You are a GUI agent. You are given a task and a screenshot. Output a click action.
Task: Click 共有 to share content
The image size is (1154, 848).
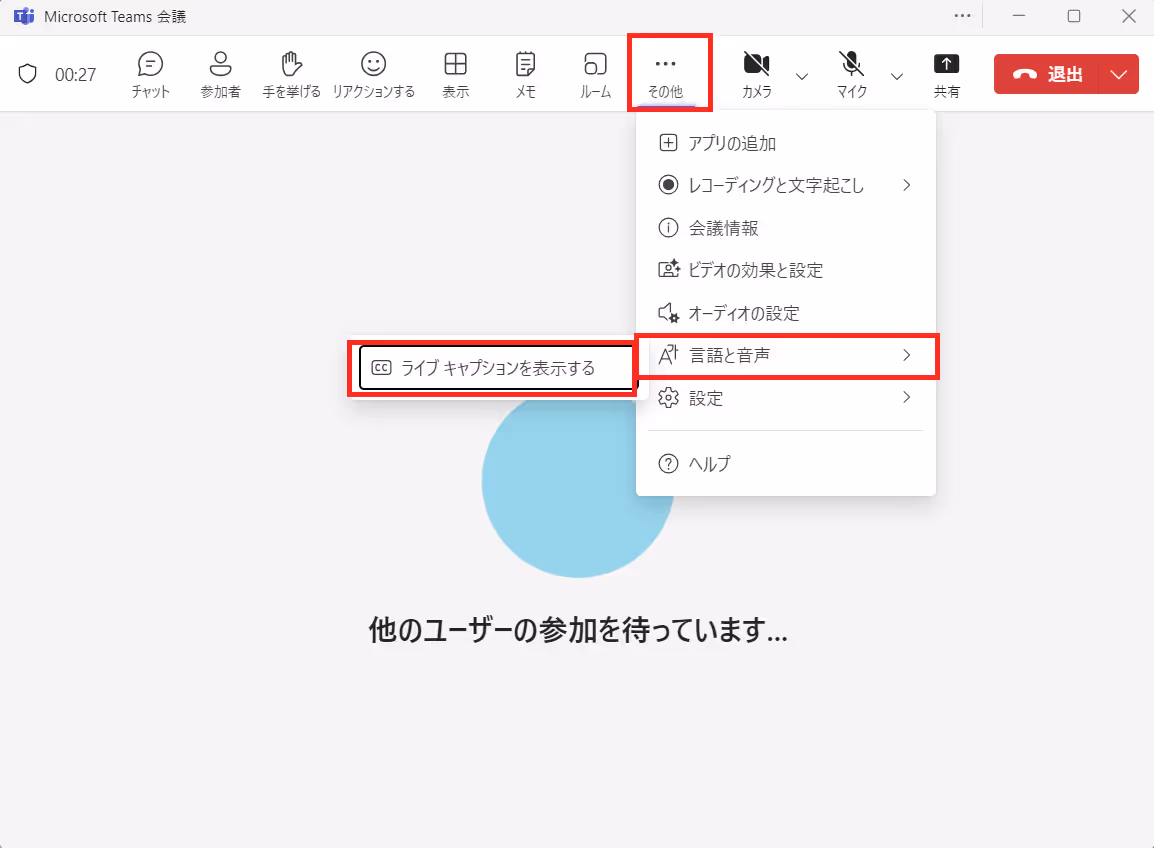click(x=946, y=75)
